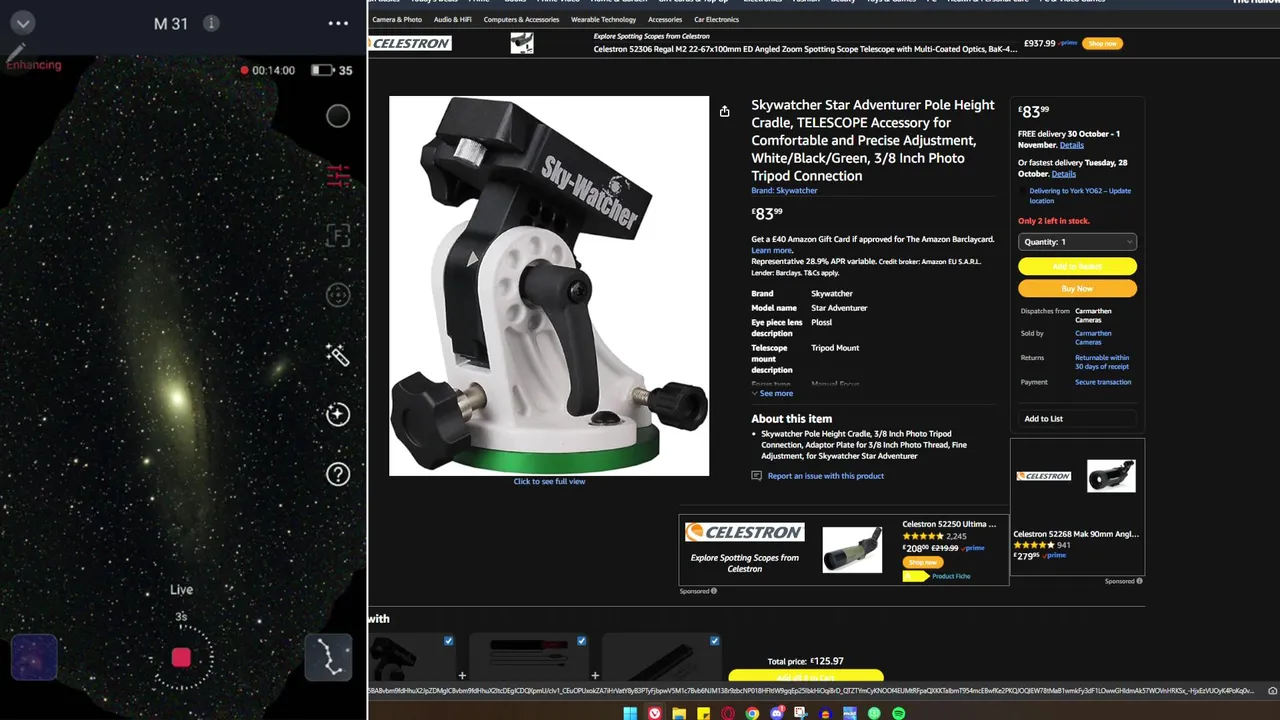This screenshot has width=1280, height=720.
Task: Open Windows Start menu in taskbar
Action: [x=630, y=713]
